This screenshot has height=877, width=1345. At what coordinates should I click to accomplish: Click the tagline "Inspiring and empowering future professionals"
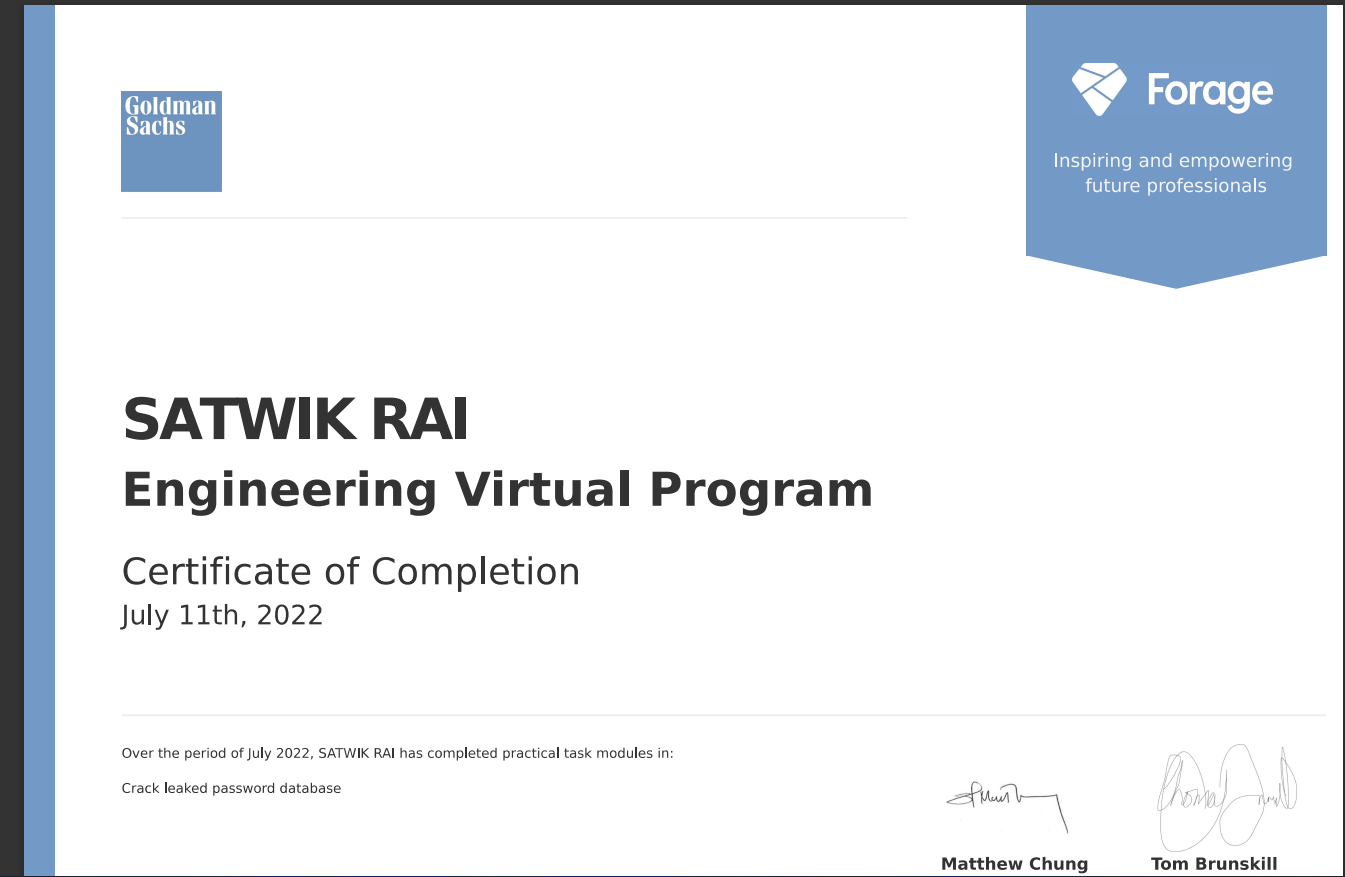point(1175,173)
